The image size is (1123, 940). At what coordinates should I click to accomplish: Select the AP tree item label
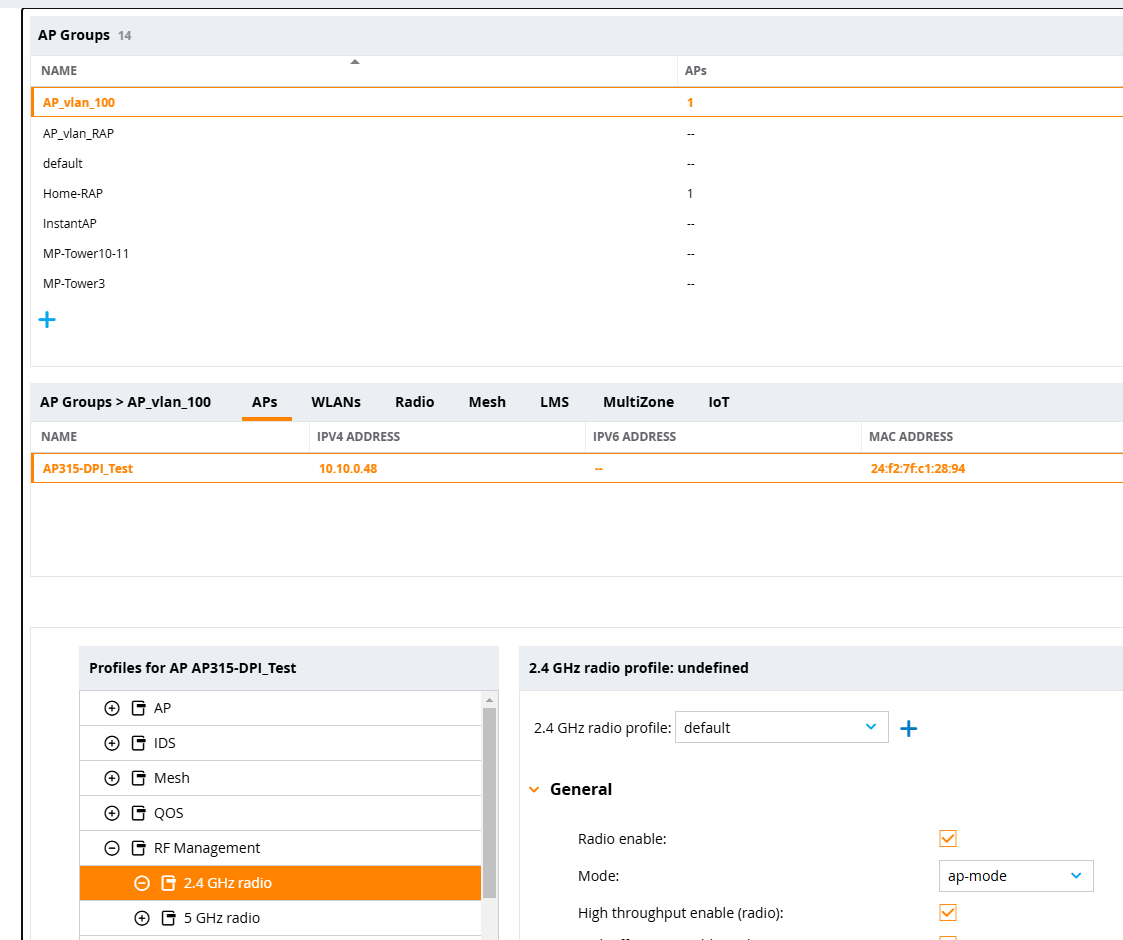point(163,709)
